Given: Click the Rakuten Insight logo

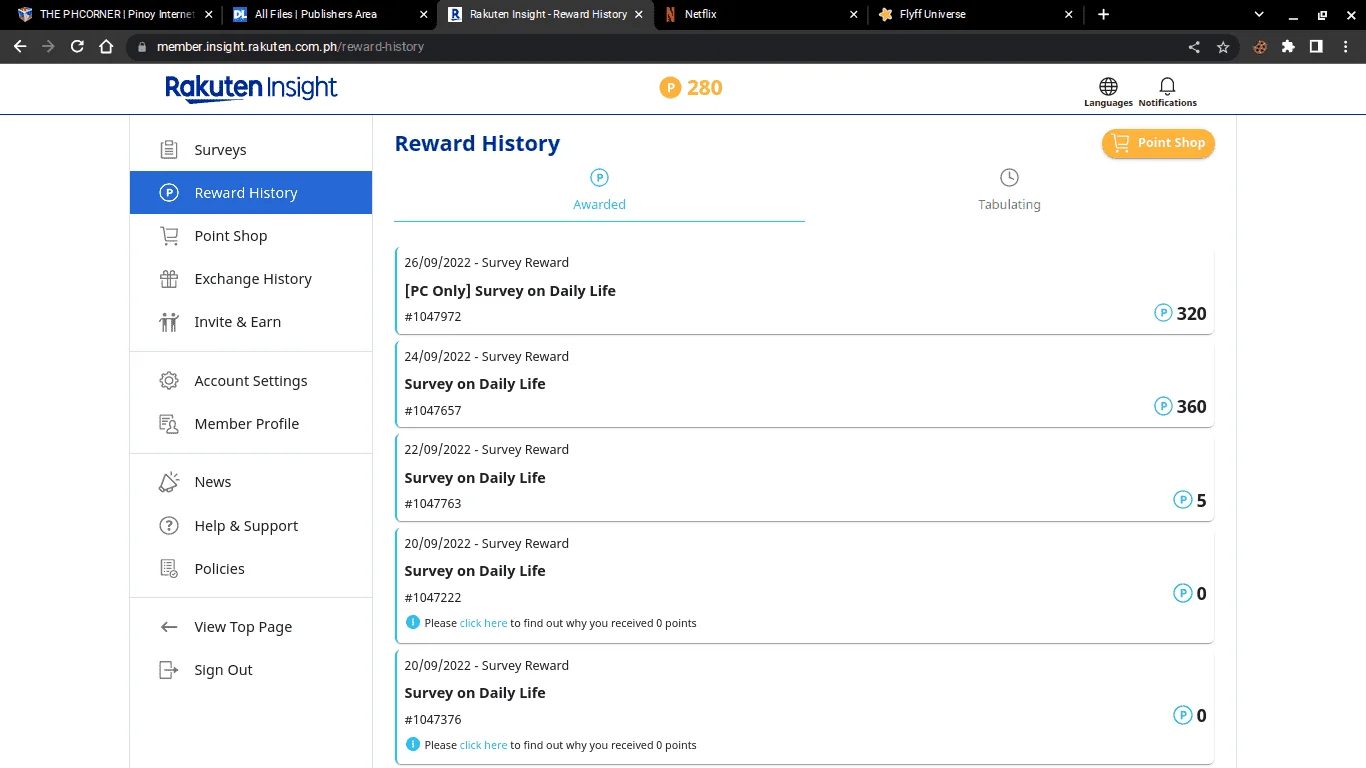Looking at the screenshot, I should (251, 88).
